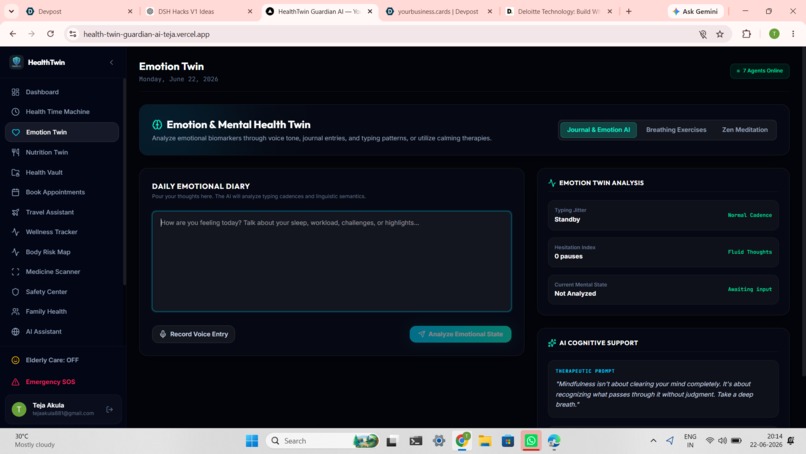Click the Ask Gemini button

coord(695,11)
